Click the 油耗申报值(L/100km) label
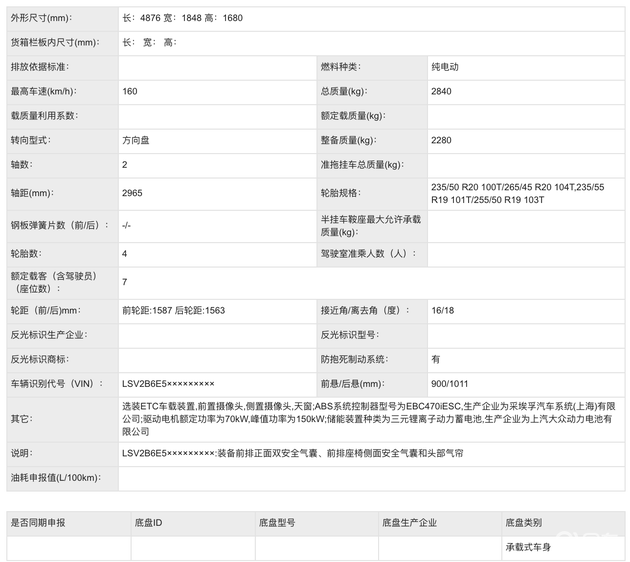This screenshot has width=630, height=562. click(x=55, y=478)
